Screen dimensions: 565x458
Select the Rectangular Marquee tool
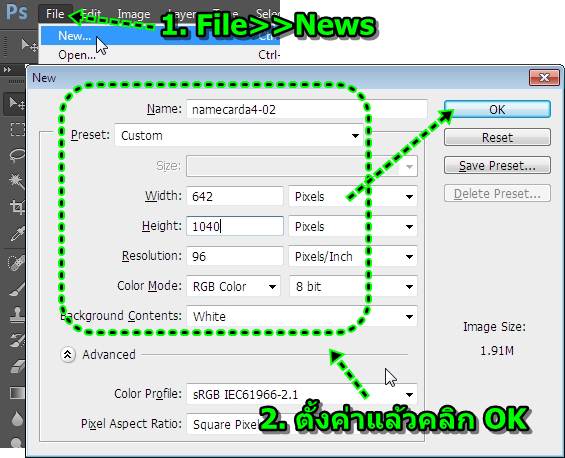(x=17, y=129)
